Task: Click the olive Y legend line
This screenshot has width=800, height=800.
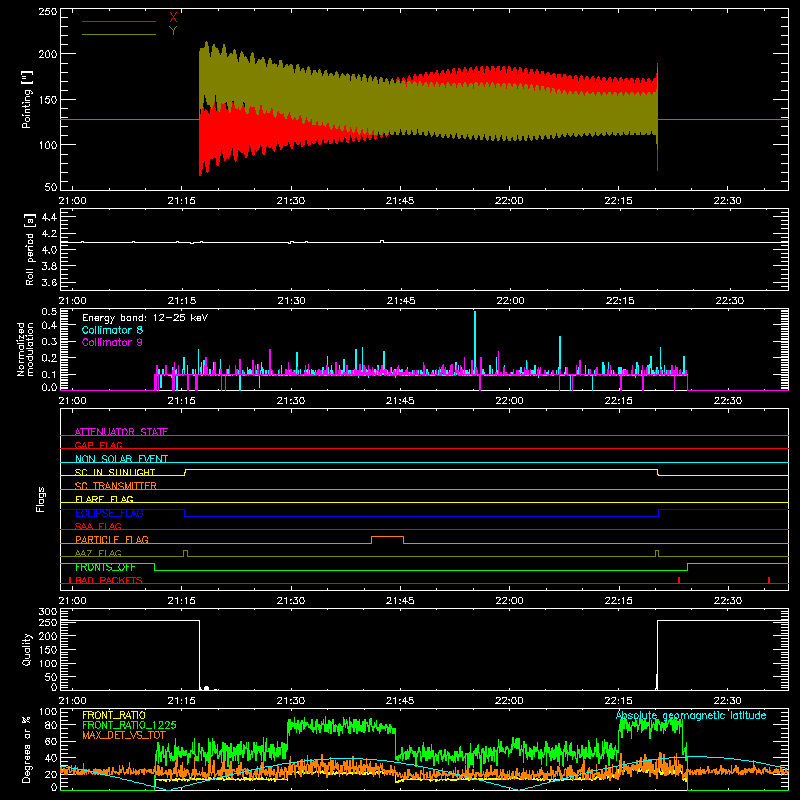Action: pos(119,34)
